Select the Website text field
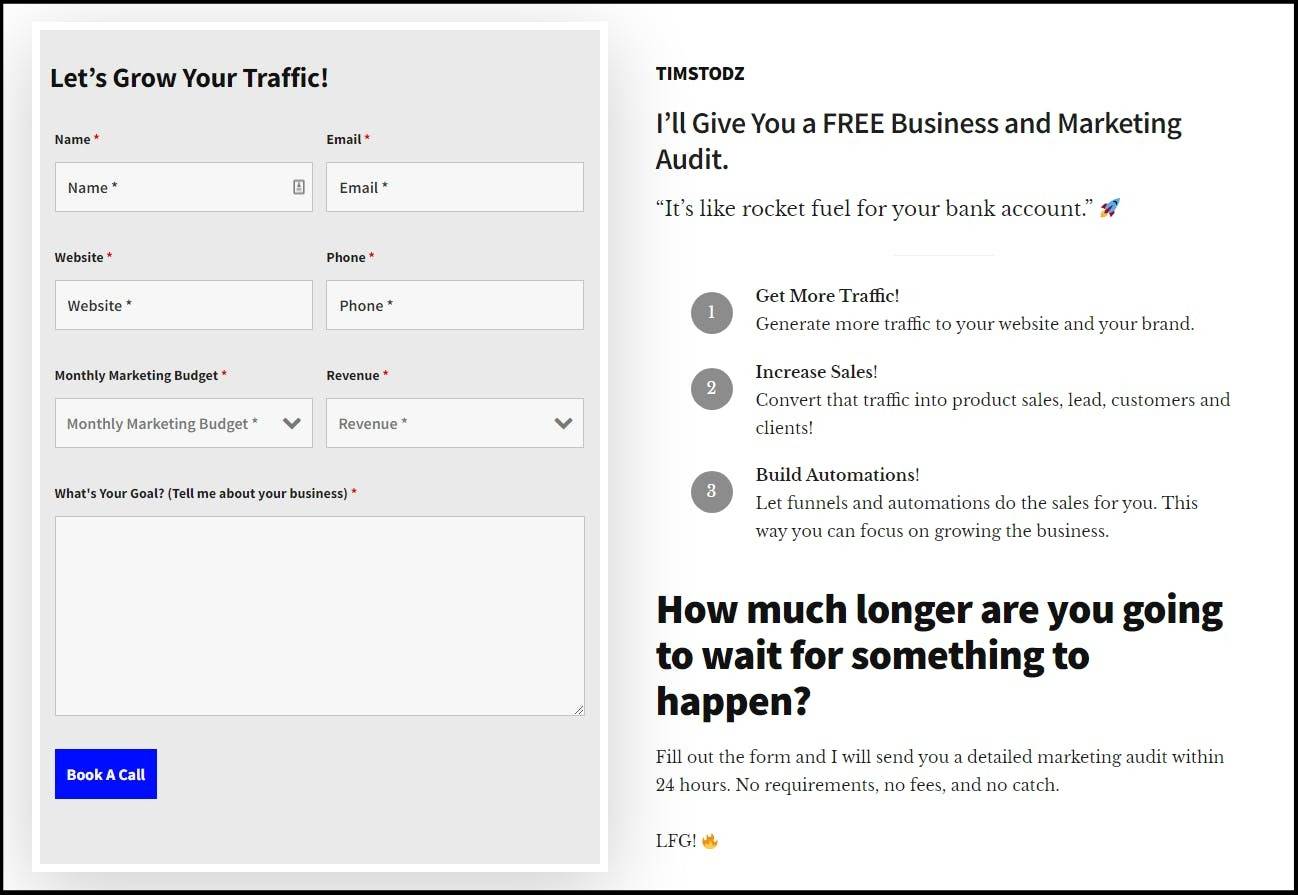 pyautogui.click(x=183, y=305)
